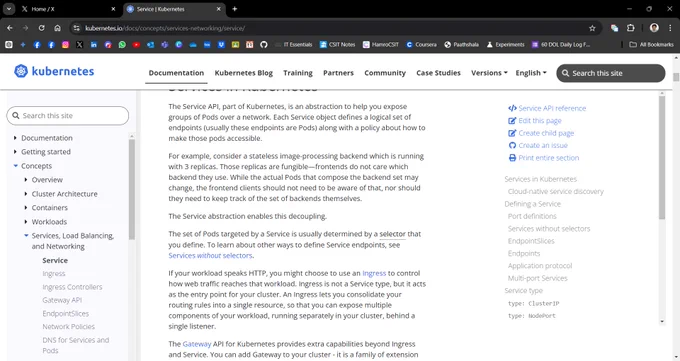Open the Google Classroom bookmark icon

[x=235, y=45]
